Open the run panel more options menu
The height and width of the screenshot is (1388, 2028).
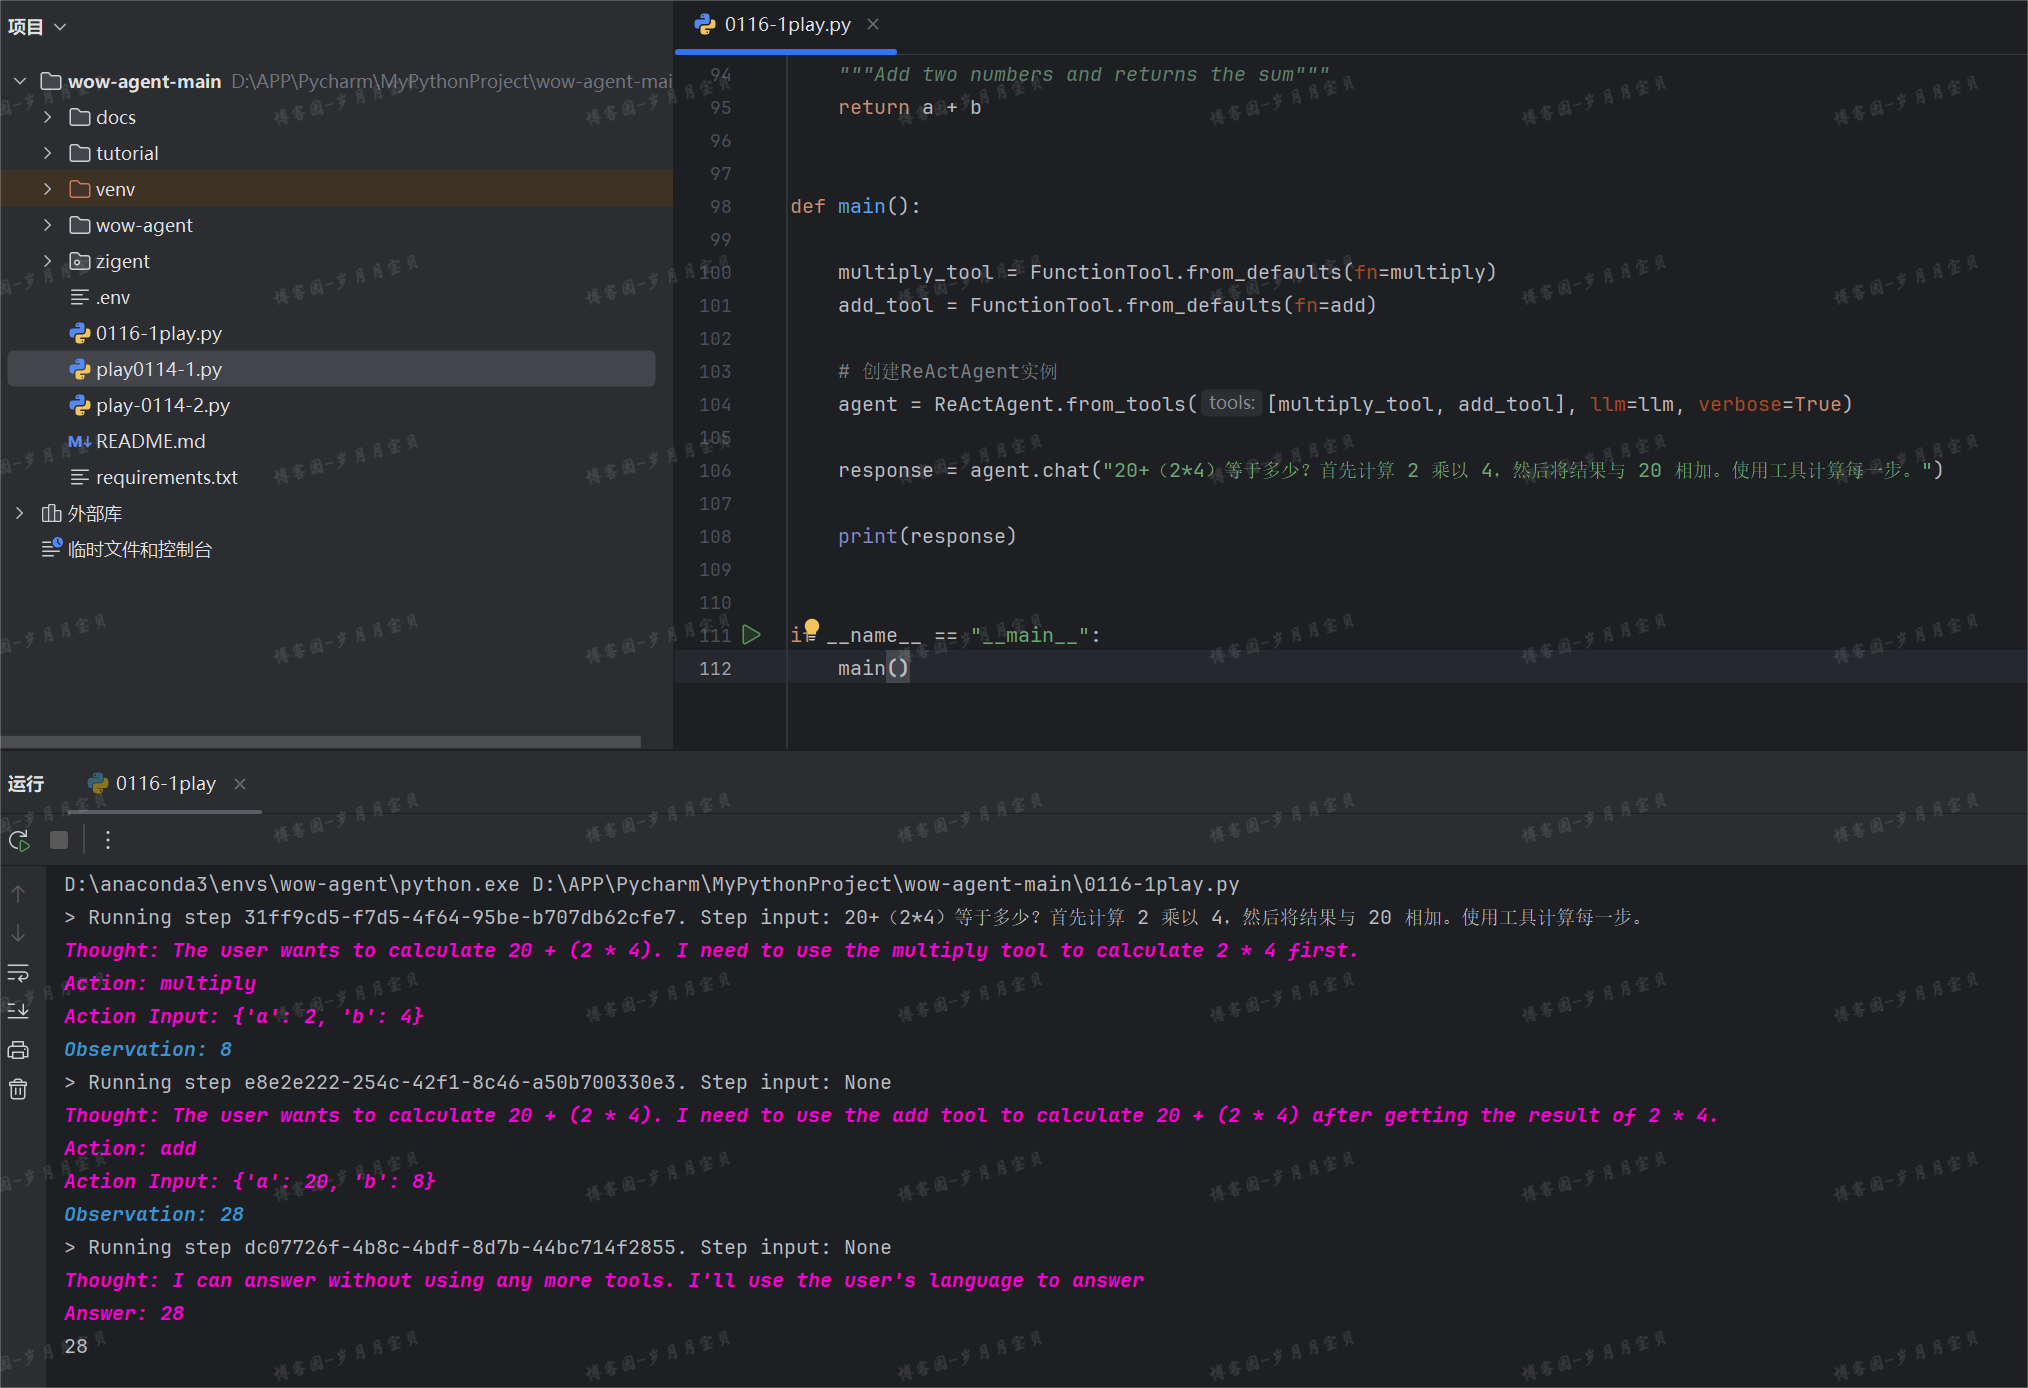point(108,840)
